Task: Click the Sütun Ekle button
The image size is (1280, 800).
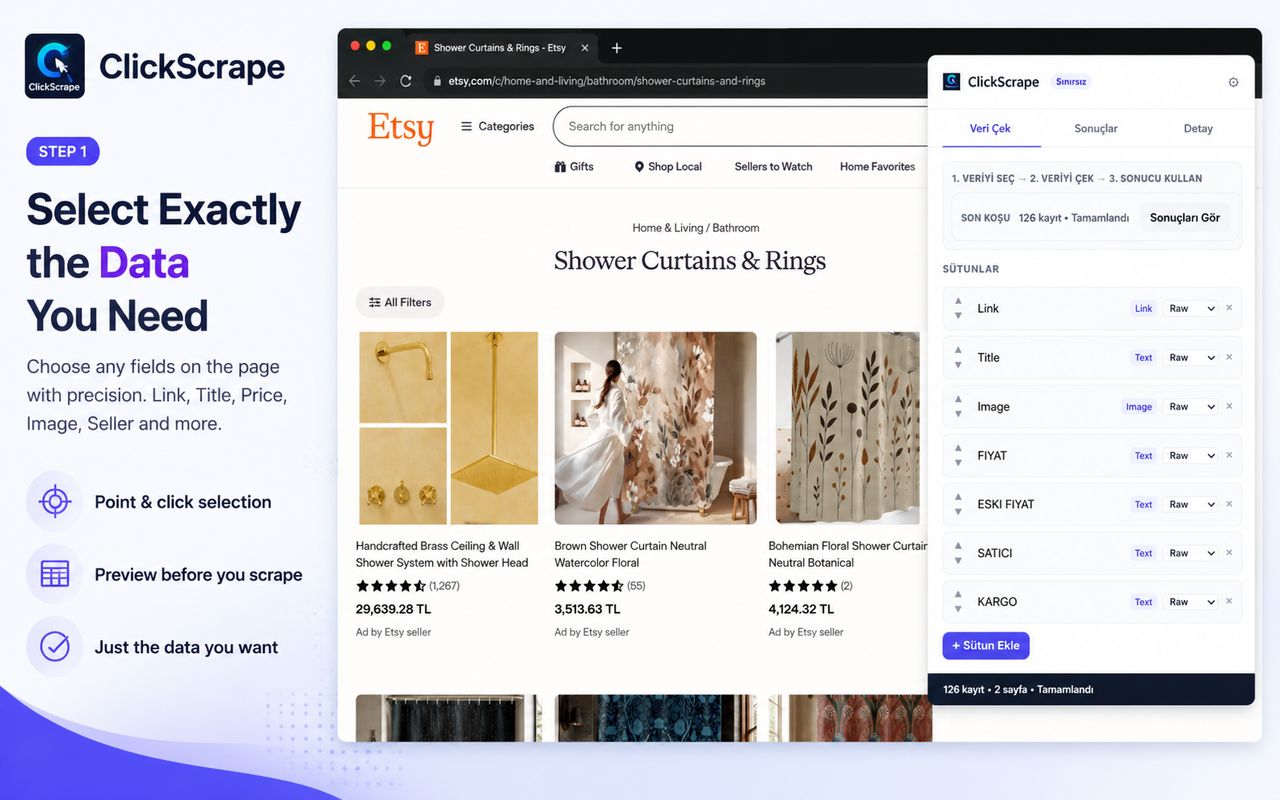Action: pyautogui.click(x=986, y=646)
